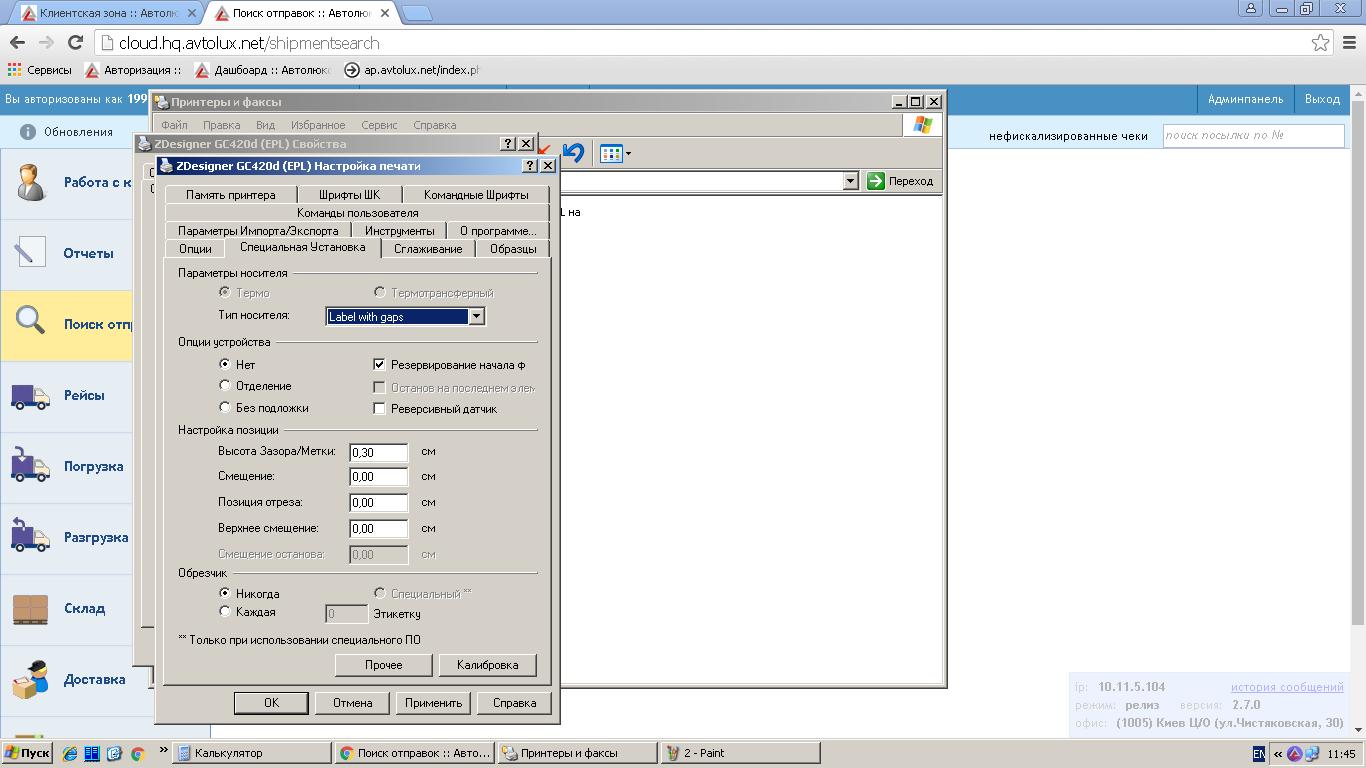Bookmark page with the star icon
Screen dimensions: 1366x768
[x=1320, y=43]
